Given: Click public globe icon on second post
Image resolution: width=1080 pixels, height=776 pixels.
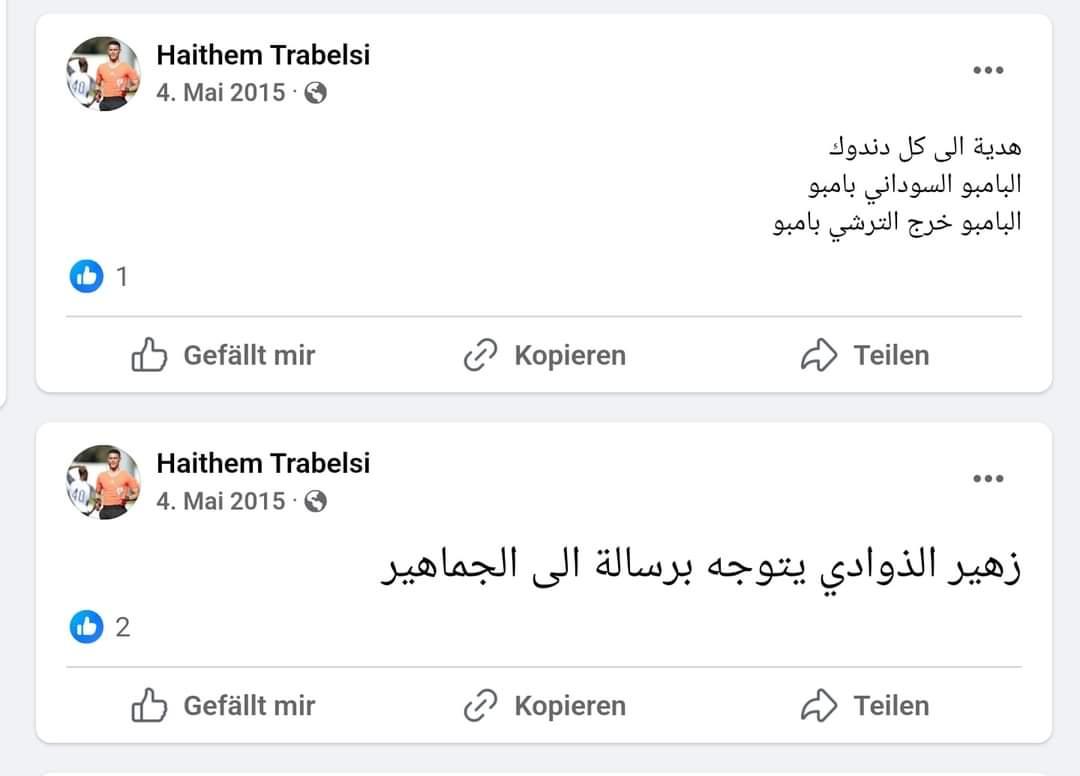Looking at the screenshot, I should (315, 501).
